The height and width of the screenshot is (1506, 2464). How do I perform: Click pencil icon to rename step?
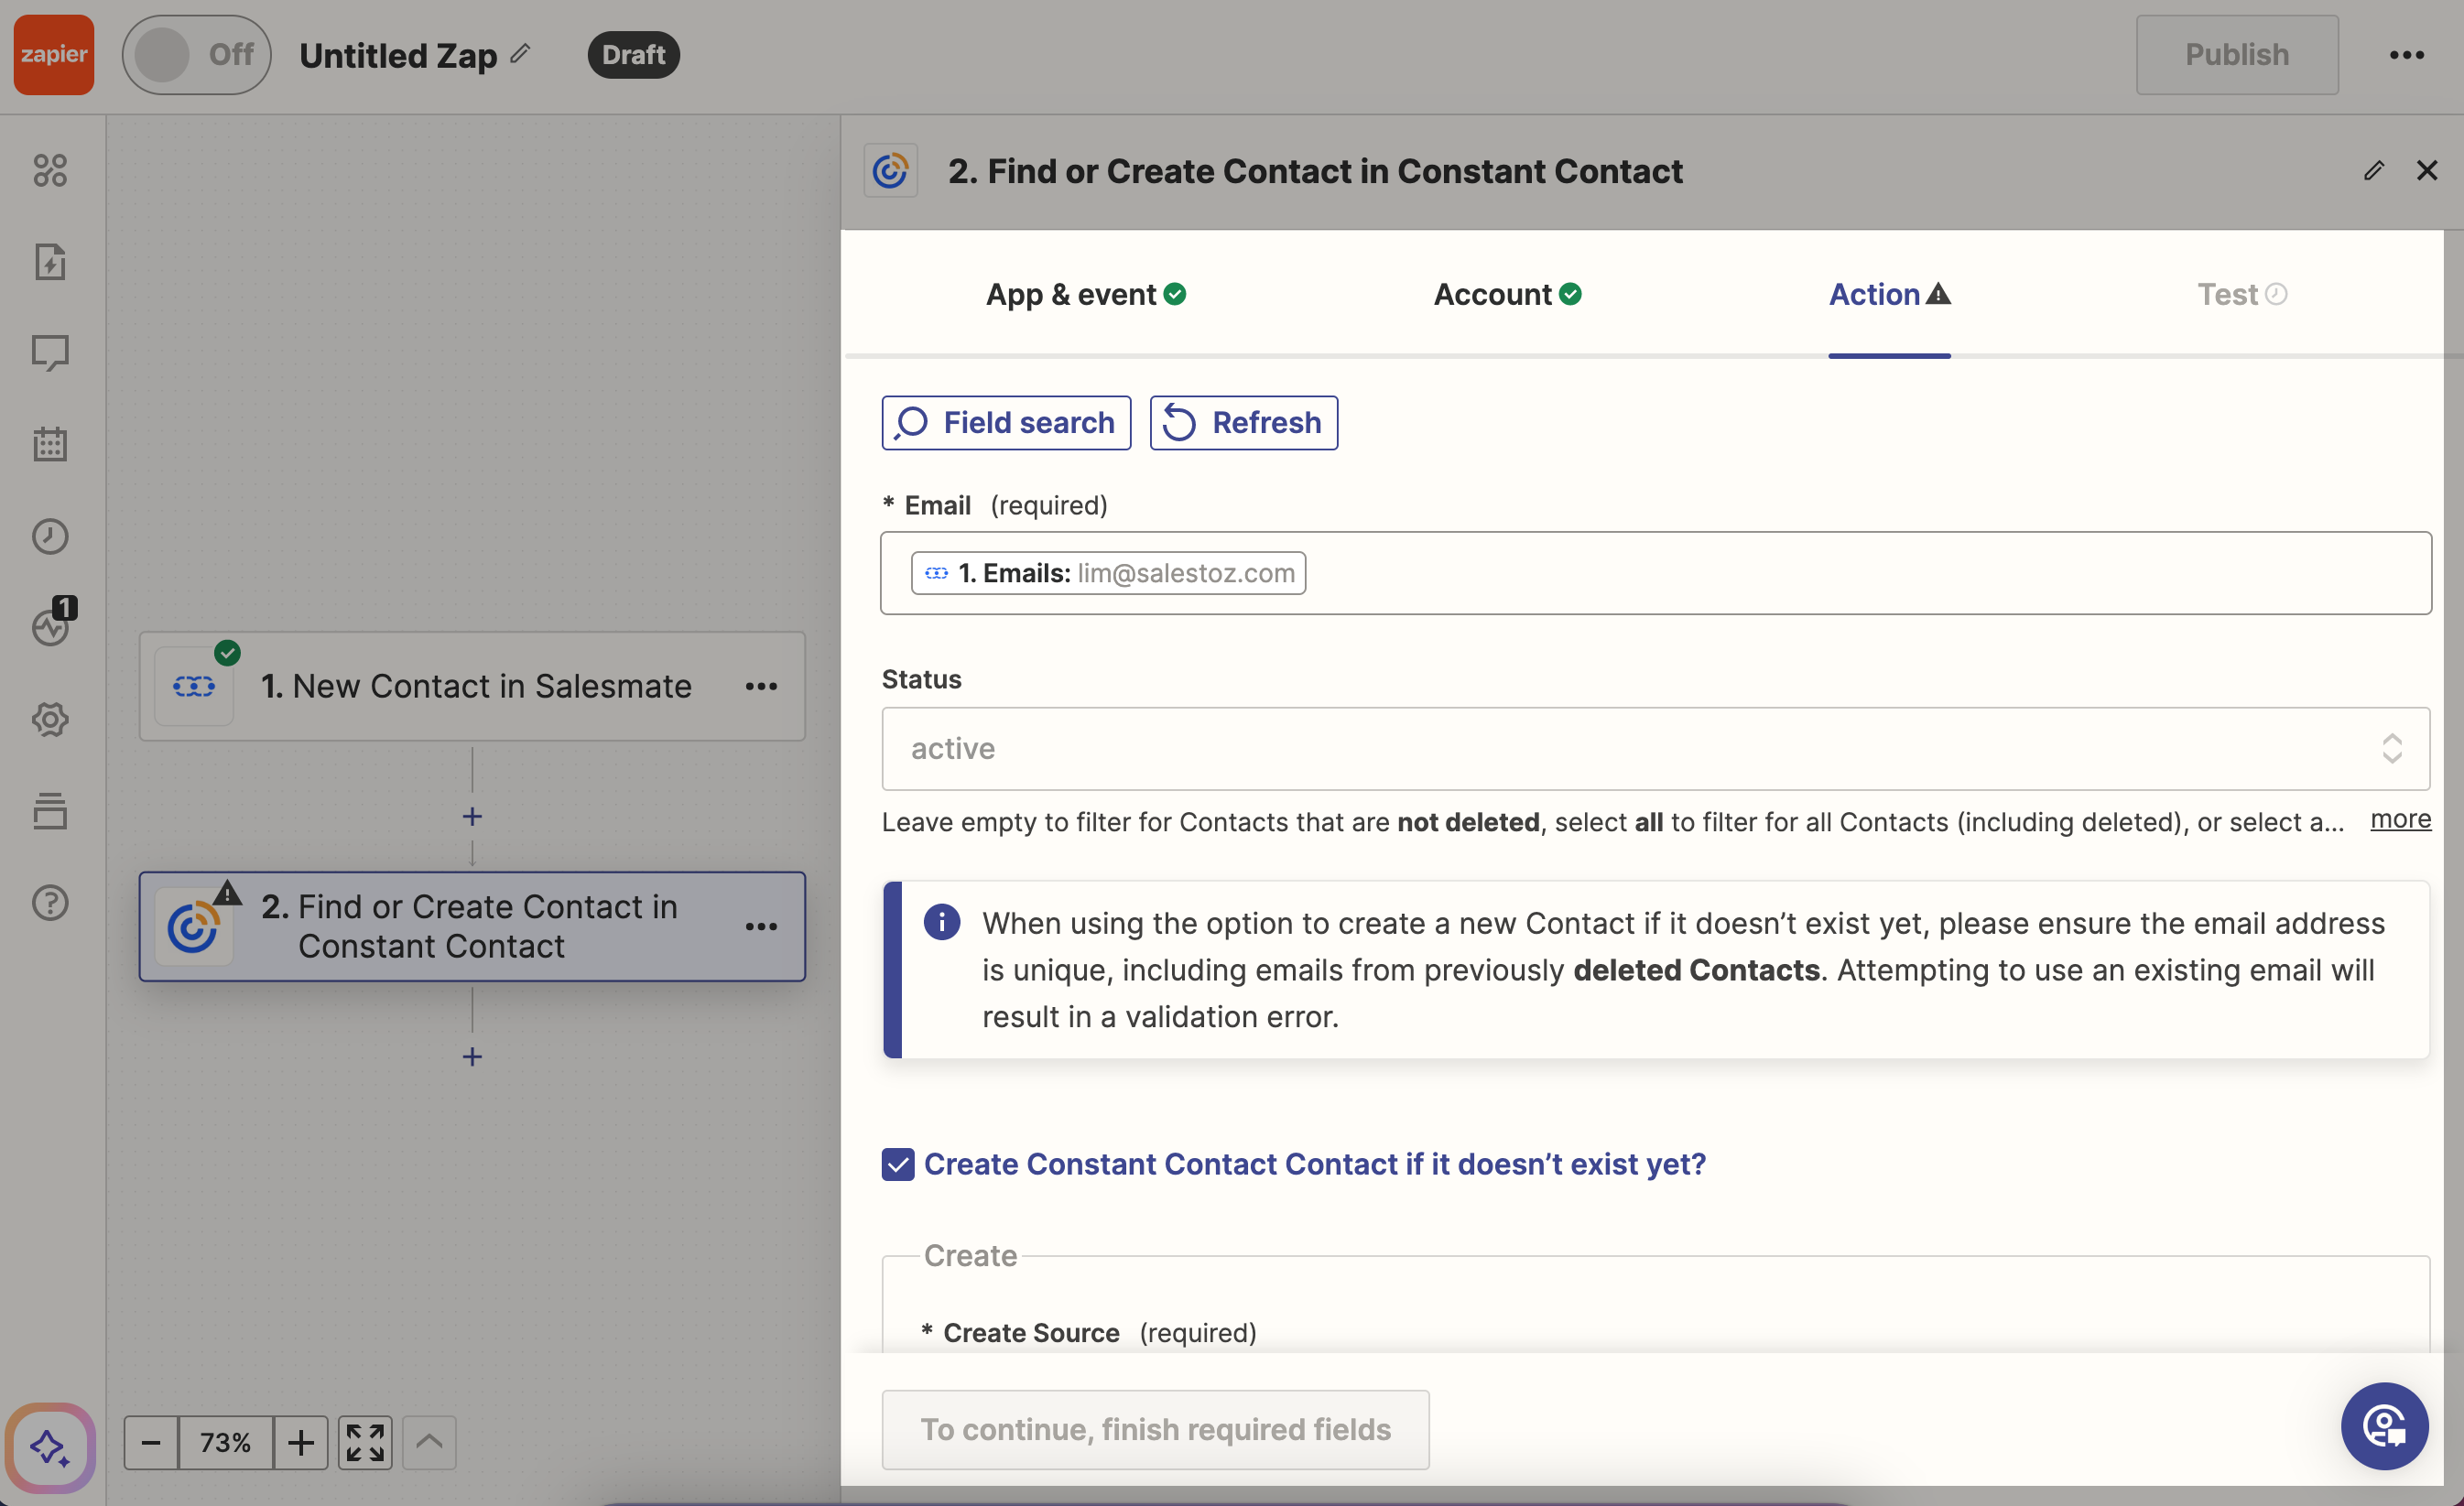pos(2374,171)
